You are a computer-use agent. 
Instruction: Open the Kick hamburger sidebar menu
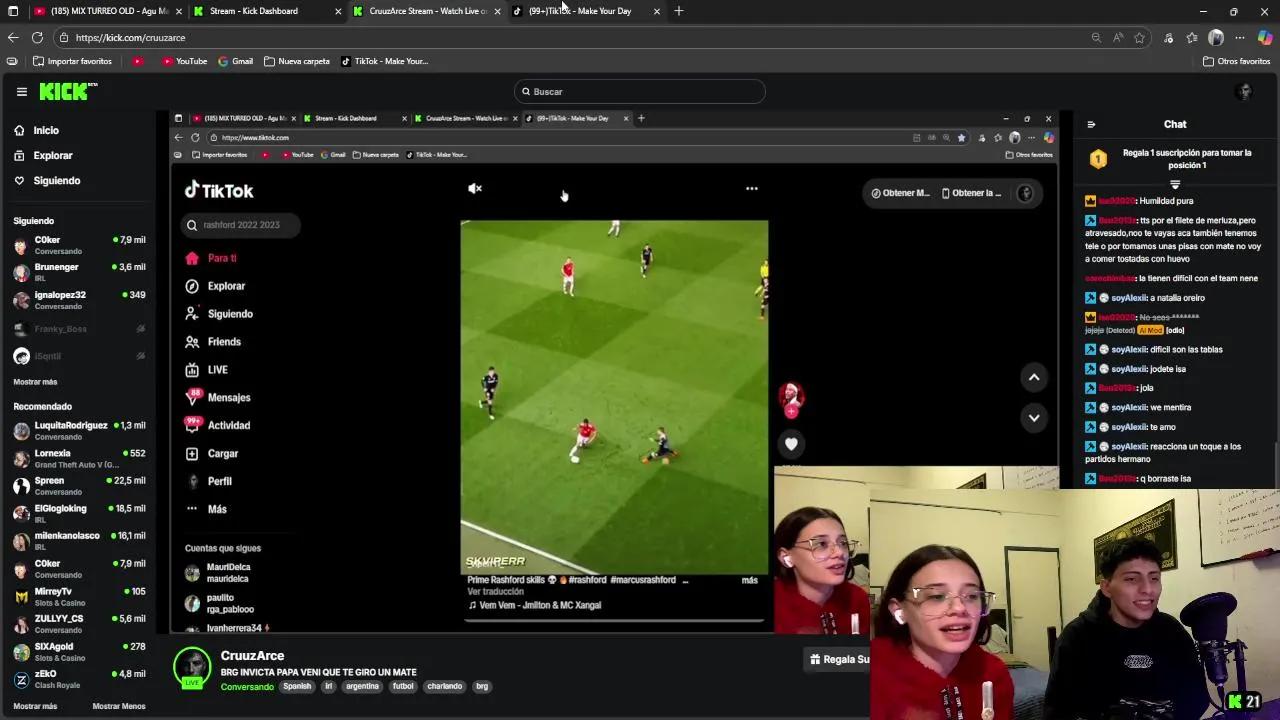click(x=21, y=91)
